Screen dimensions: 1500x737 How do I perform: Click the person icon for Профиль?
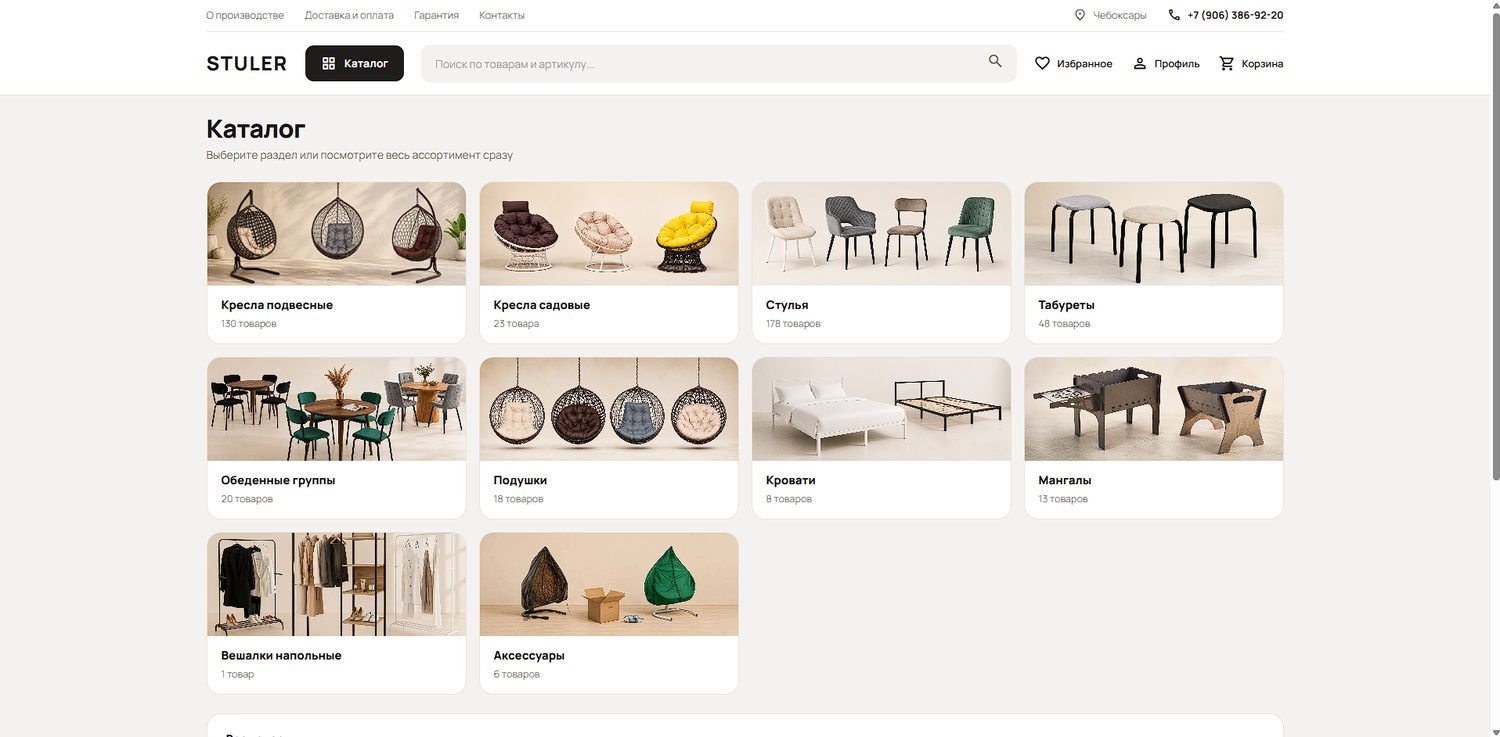(1139, 63)
